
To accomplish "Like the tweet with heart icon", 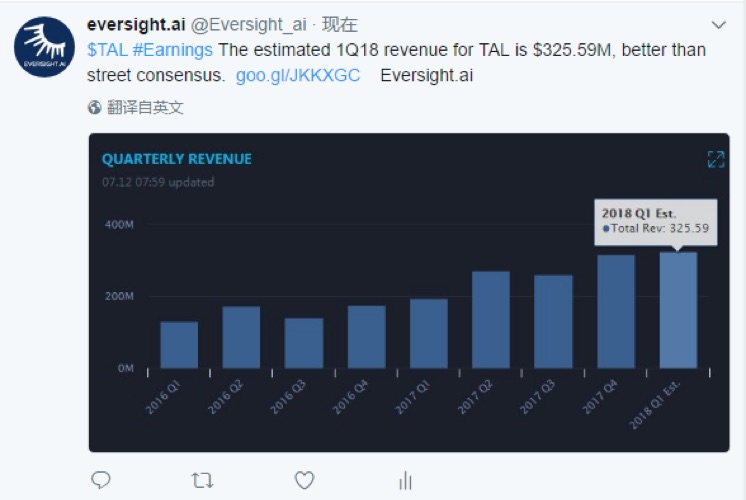I will point(305,481).
